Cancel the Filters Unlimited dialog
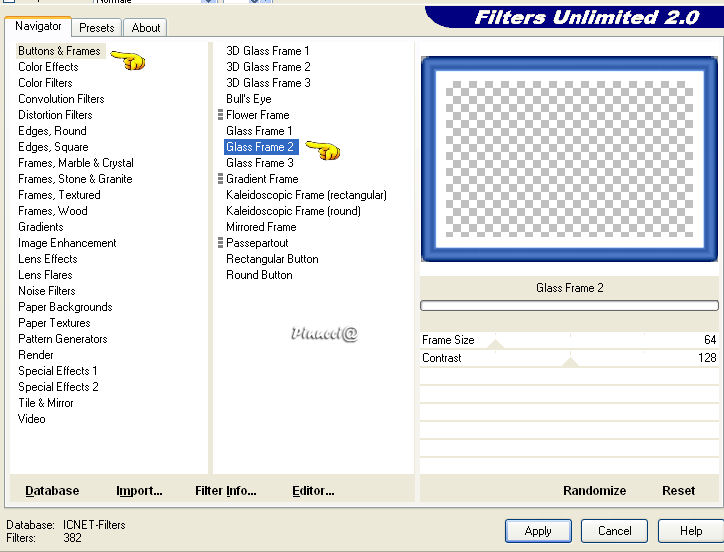724x552 pixels. (614, 531)
